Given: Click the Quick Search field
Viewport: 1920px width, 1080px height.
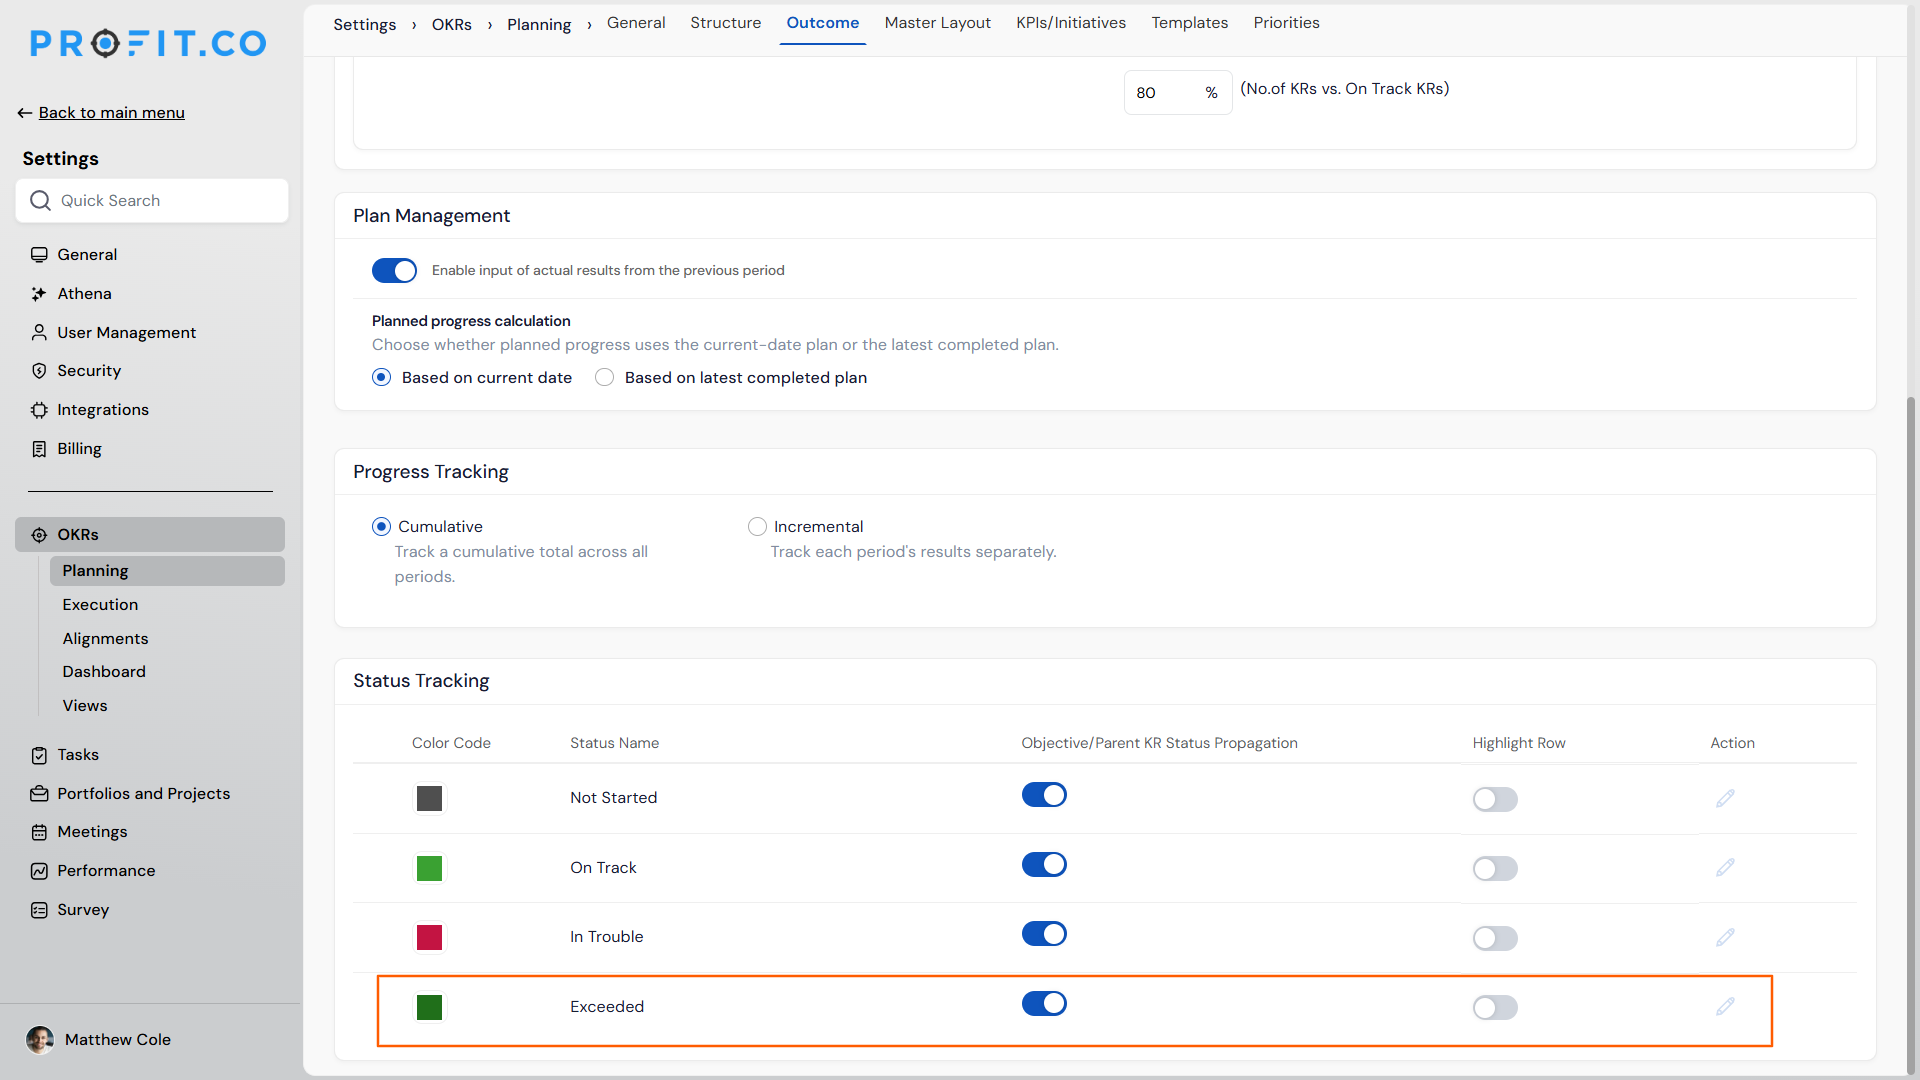Looking at the screenshot, I should tap(152, 201).
